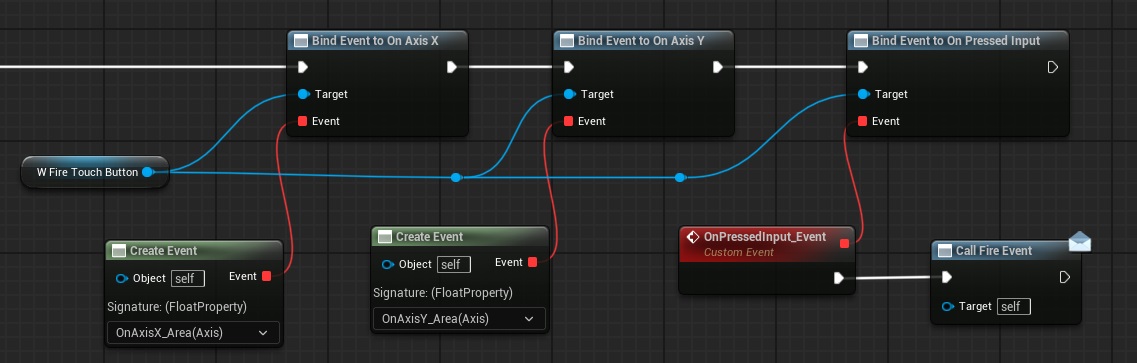Open the OnAxisX_Area(Axis) signature dropdown

(x=193, y=333)
